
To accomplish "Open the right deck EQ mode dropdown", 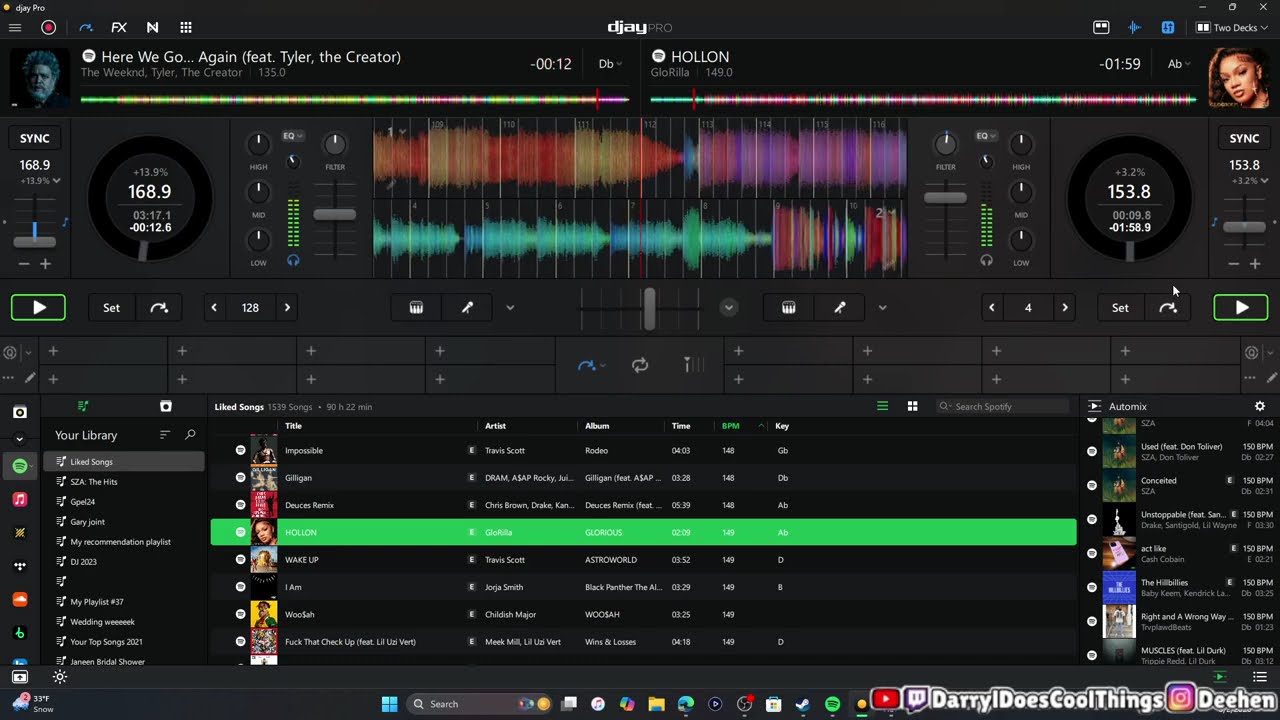I will [986, 136].
